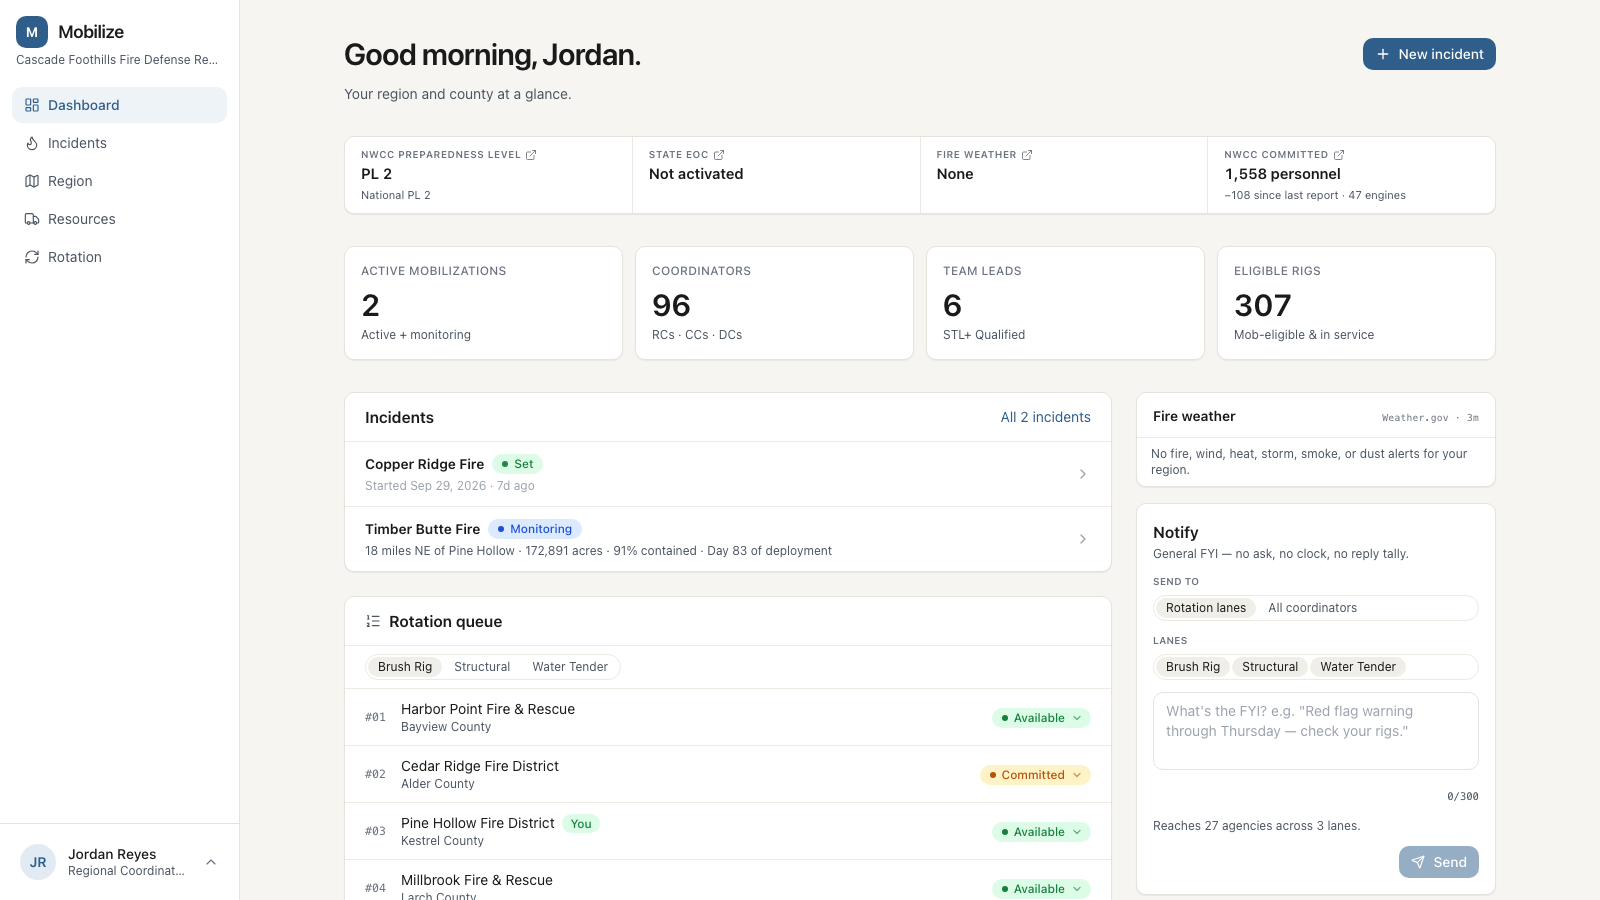Open the Dashboard sidebar item

(x=119, y=105)
